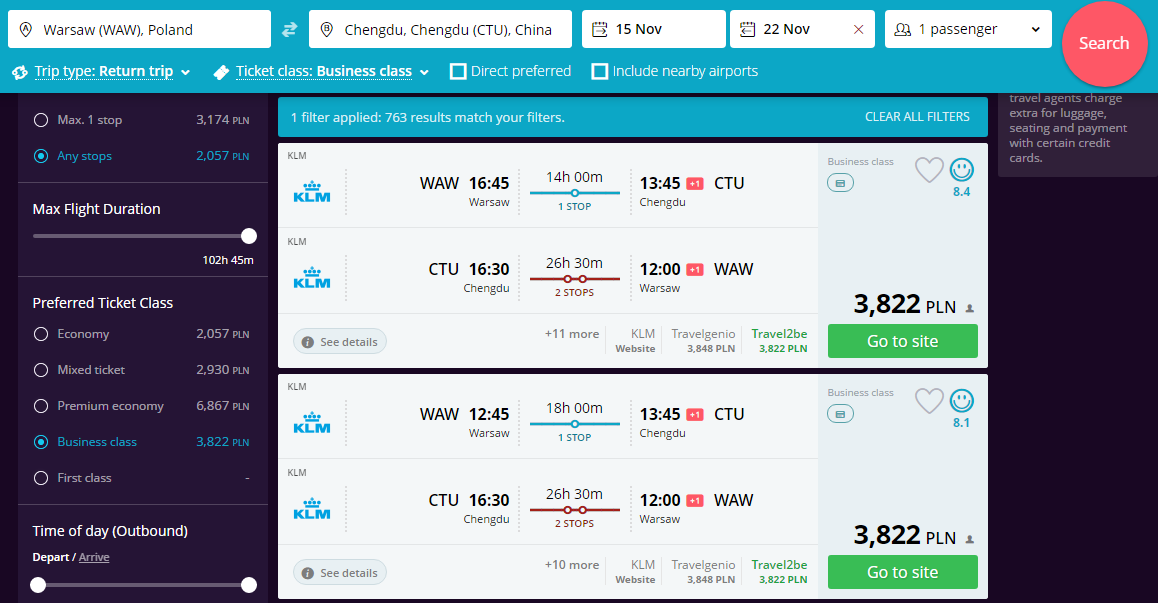Click info icon in first See details

point(308,342)
